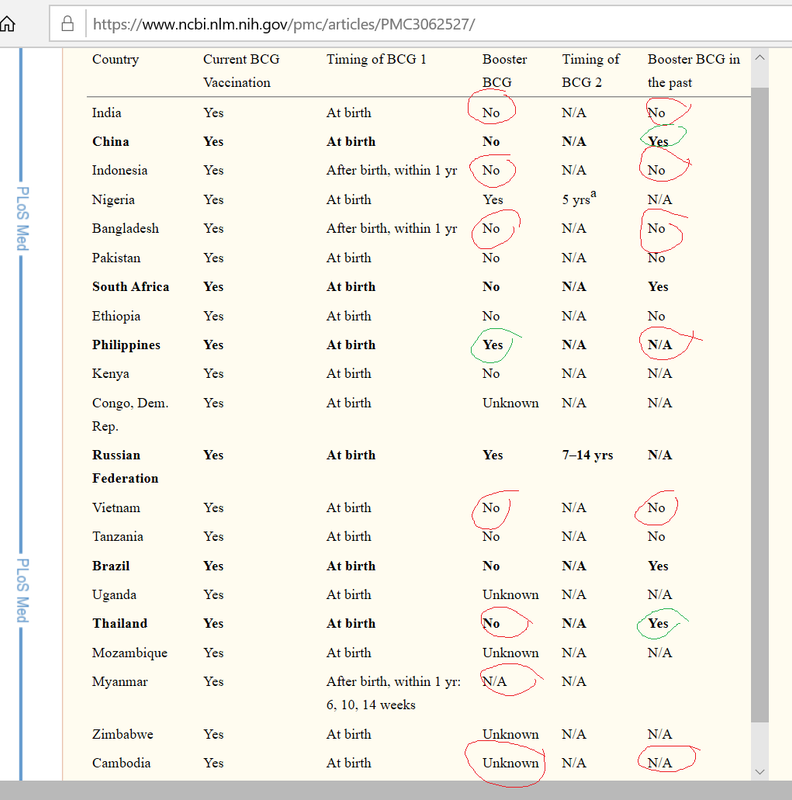Click Mozambique's Booster BCG 'Unknown' cell

tap(510, 653)
